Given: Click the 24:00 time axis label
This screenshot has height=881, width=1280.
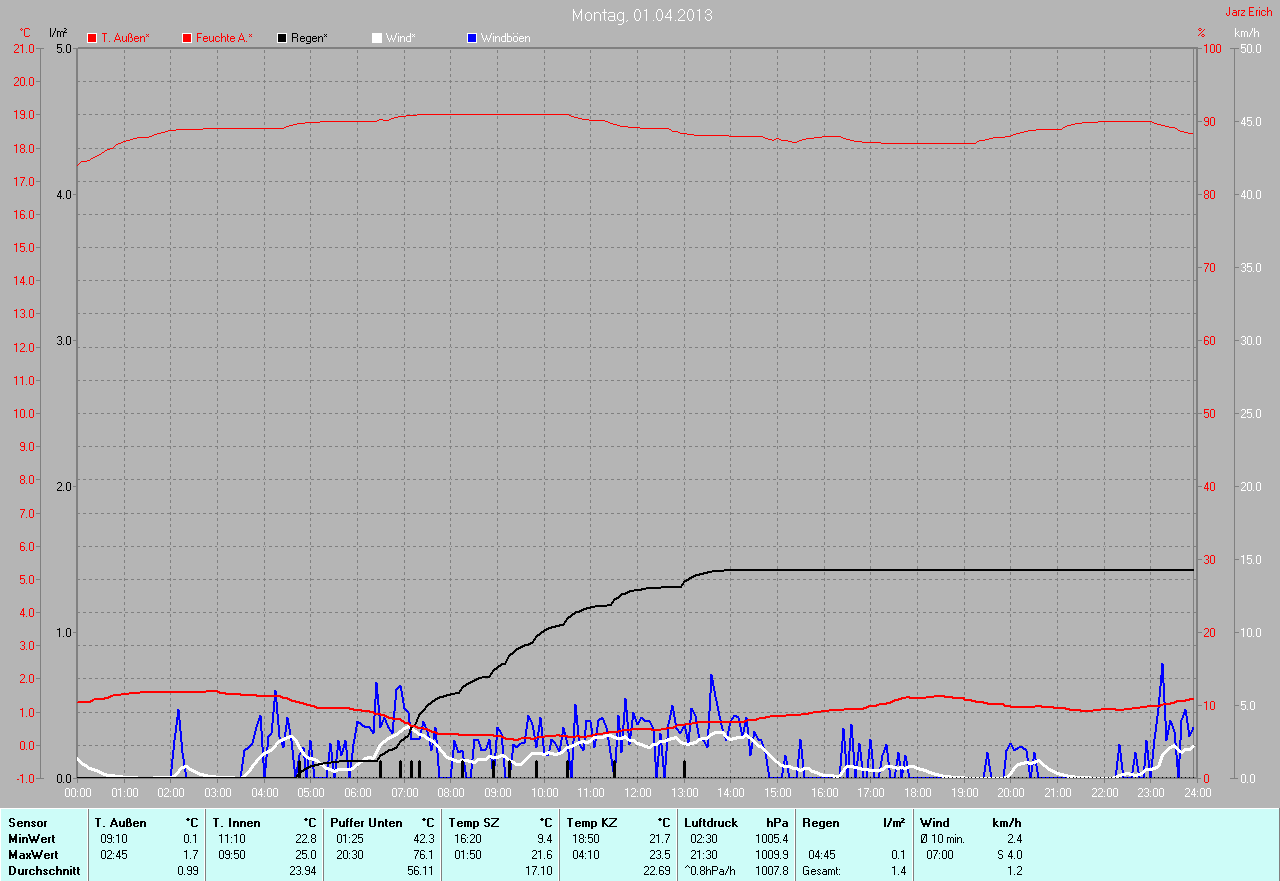Looking at the screenshot, I should pyautogui.click(x=1197, y=793).
